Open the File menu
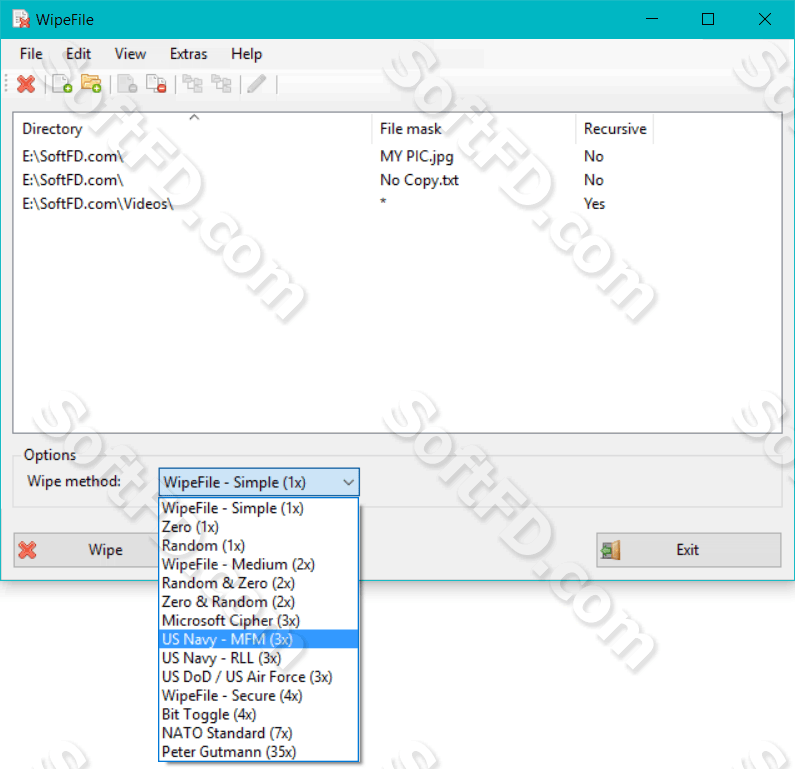The width and height of the screenshot is (795, 769). [x=31, y=54]
